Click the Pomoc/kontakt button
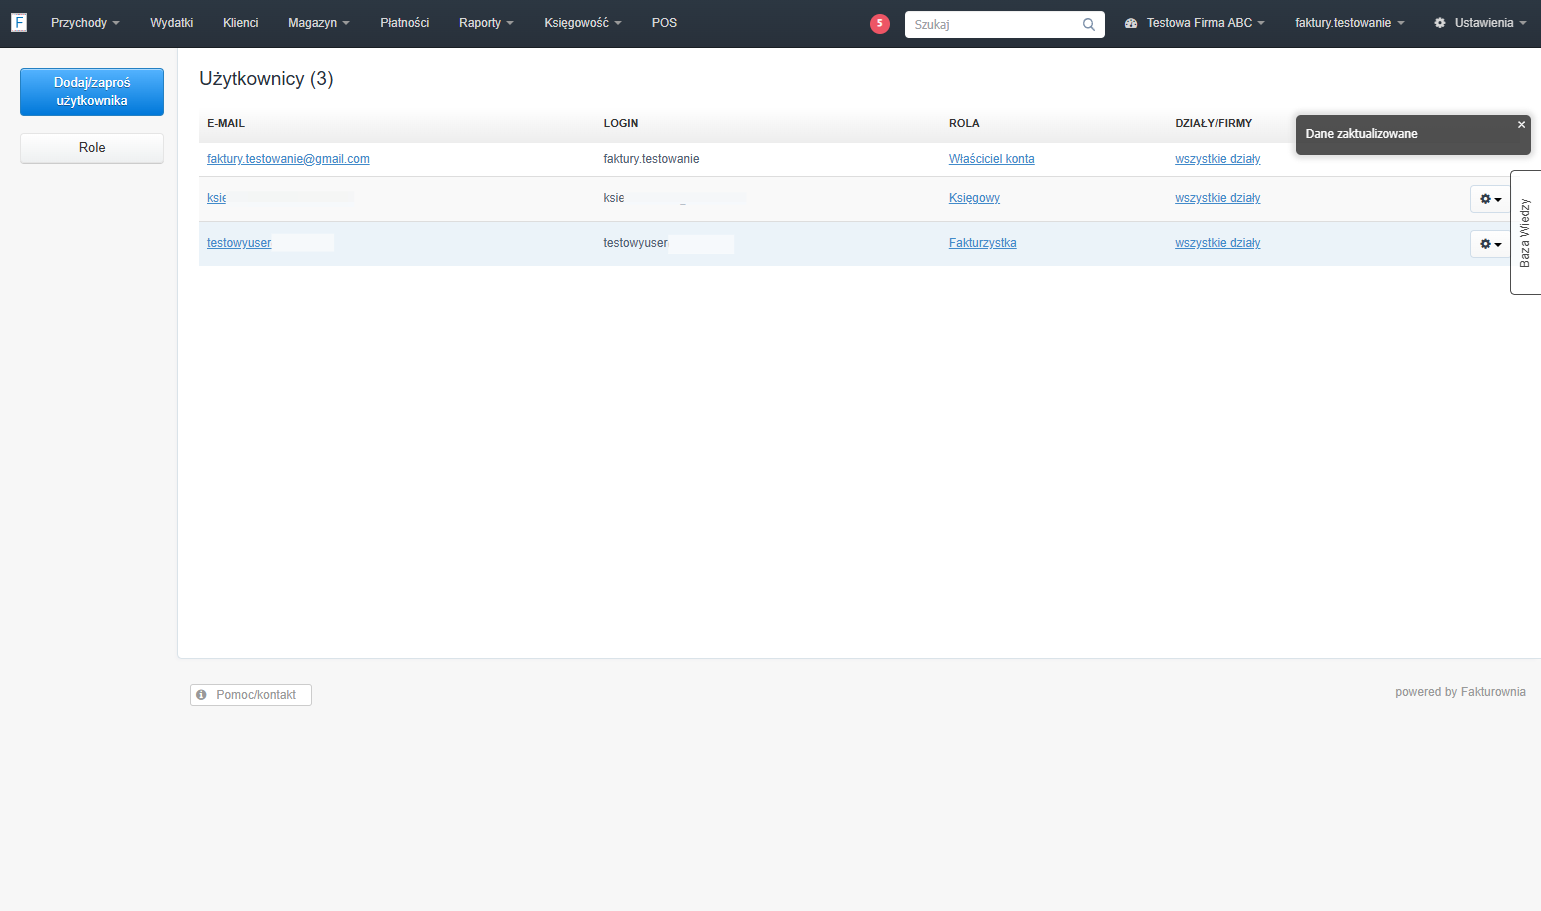 (251, 695)
